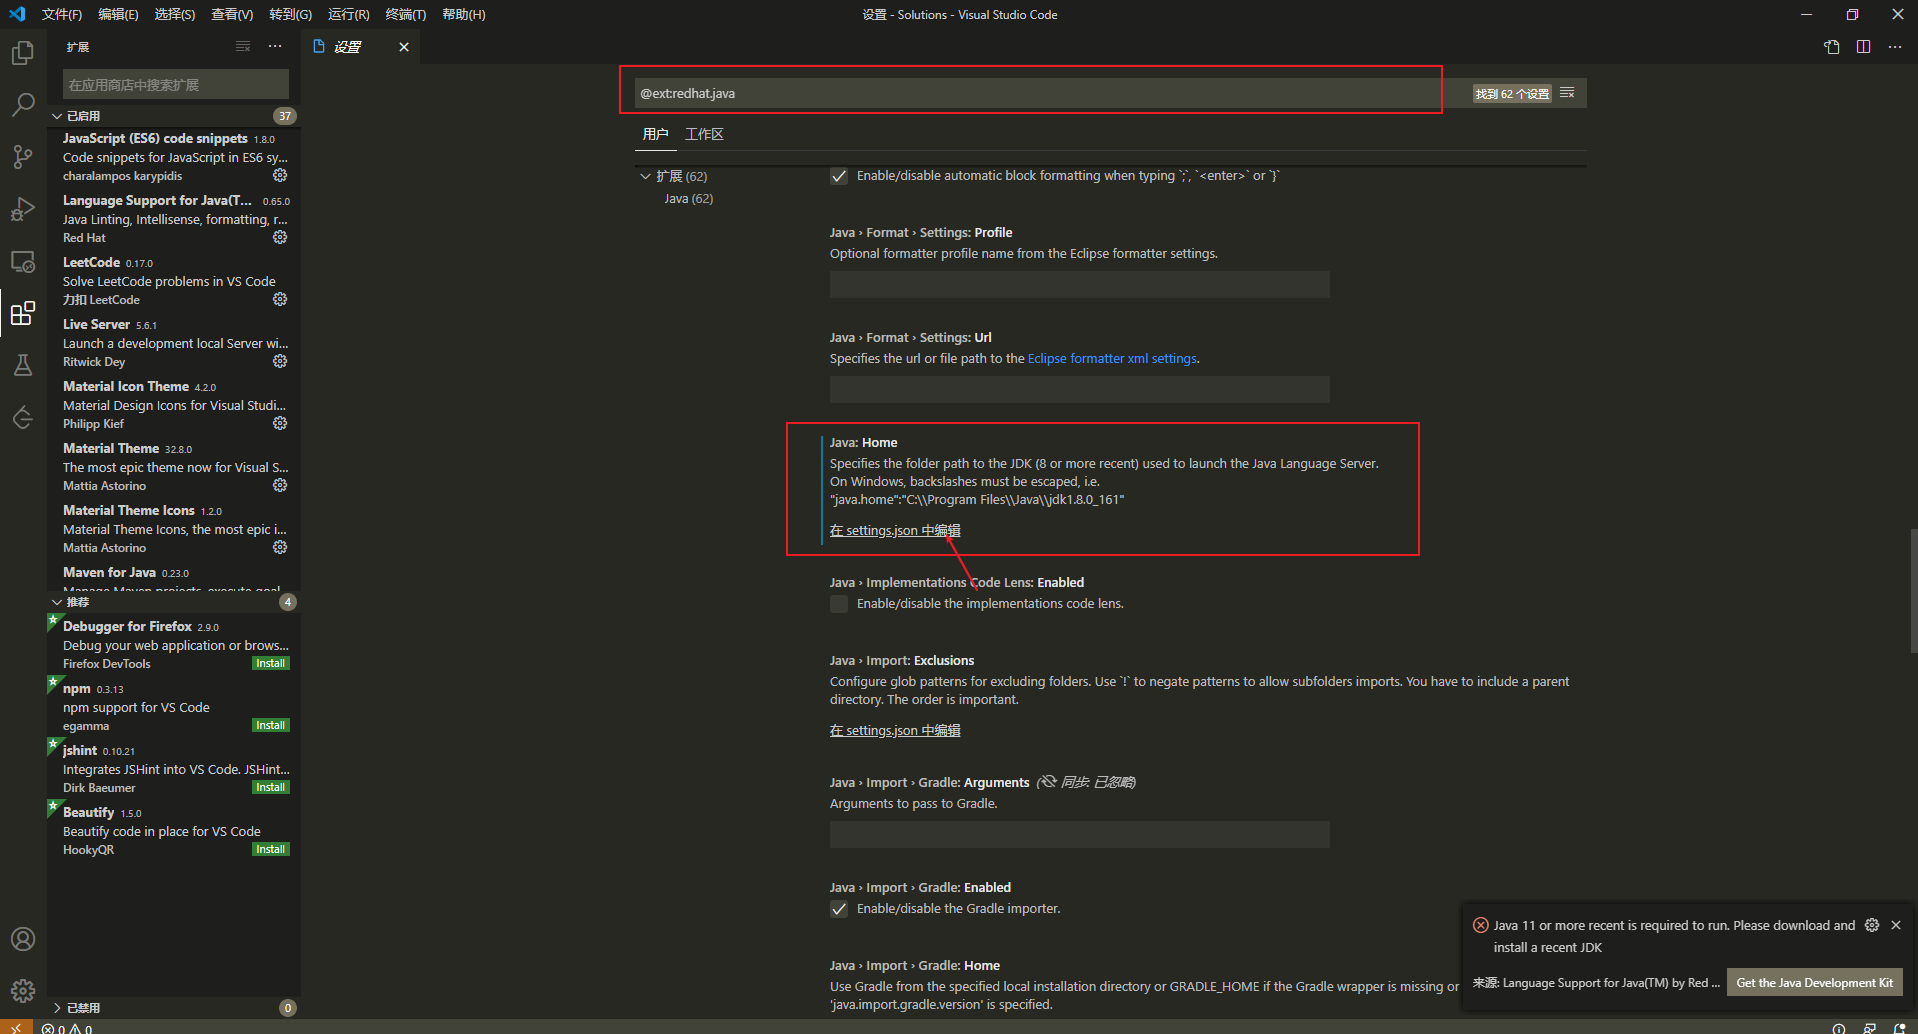The image size is (1918, 1034).
Task: Open the manage gear for Material Icon Theme
Action: [x=280, y=423]
